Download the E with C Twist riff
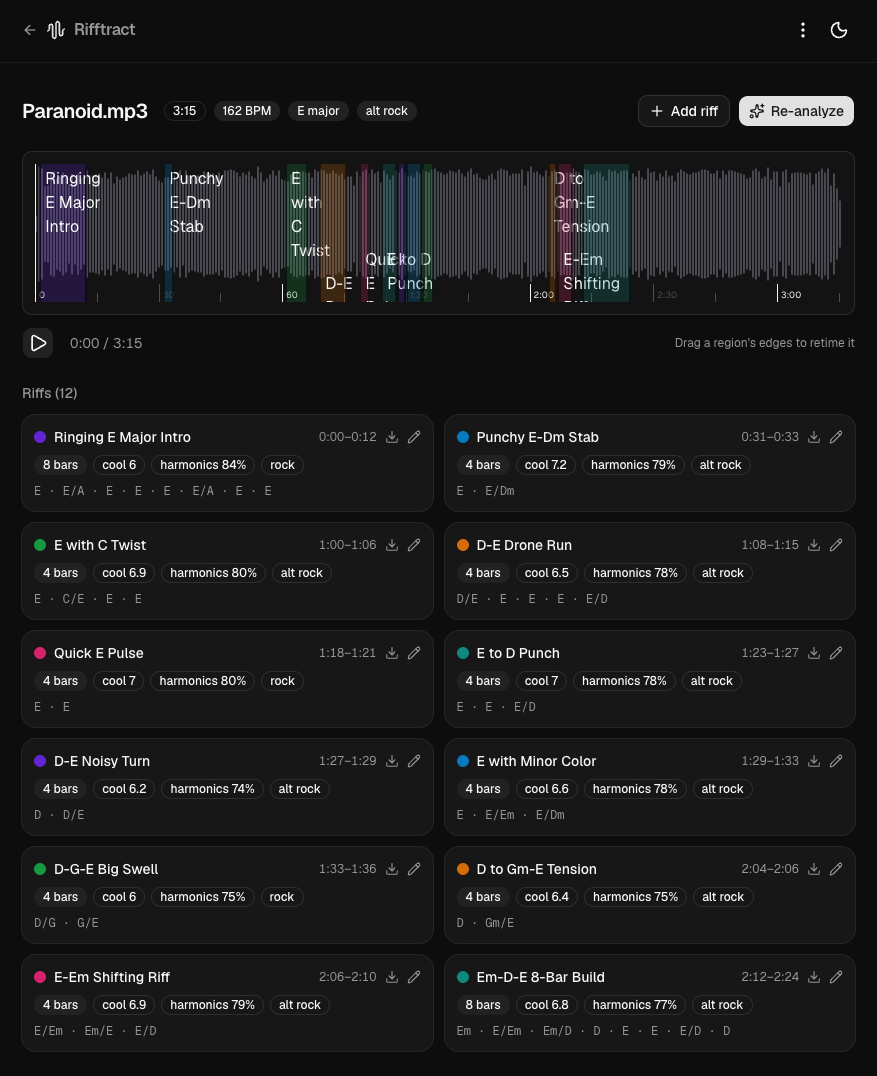 click(x=392, y=545)
